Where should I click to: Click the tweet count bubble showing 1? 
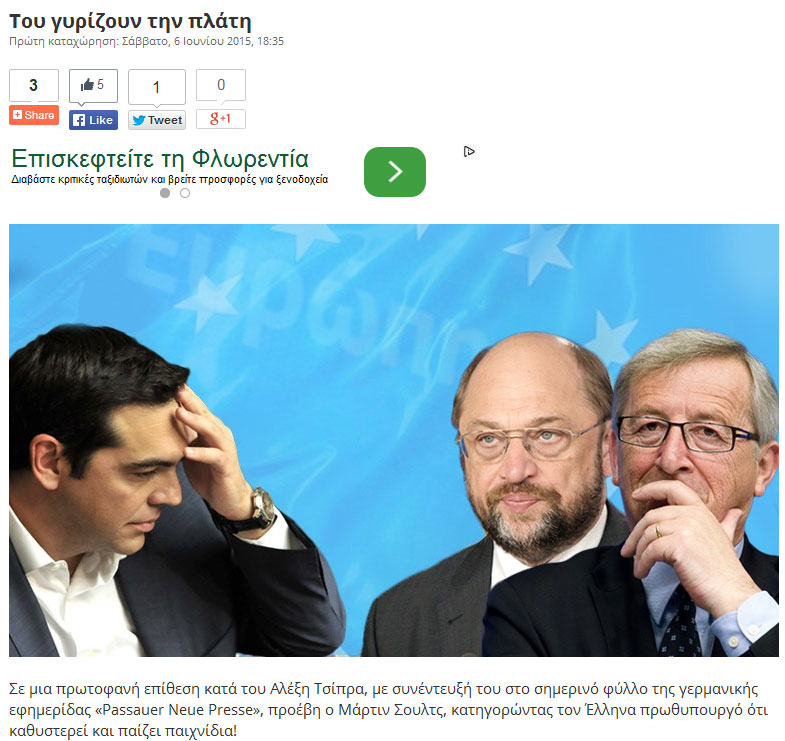157,87
